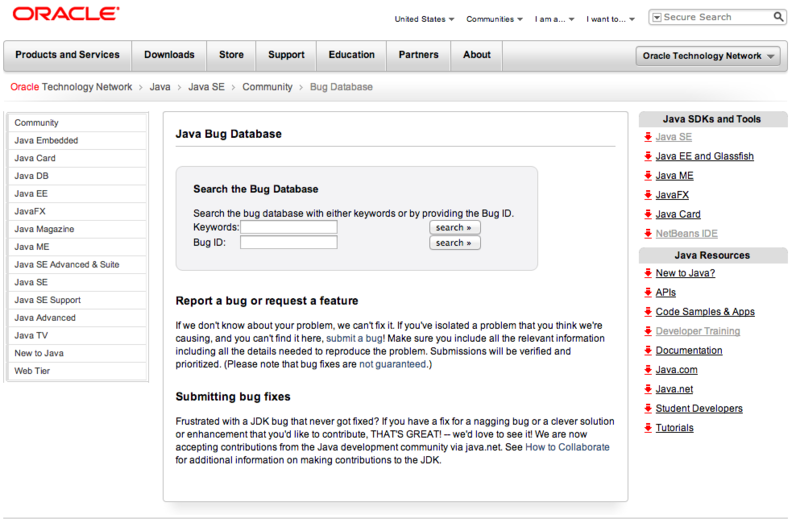Open the United States country dropdown
This screenshot has height=519, width=800.
point(424,19)
